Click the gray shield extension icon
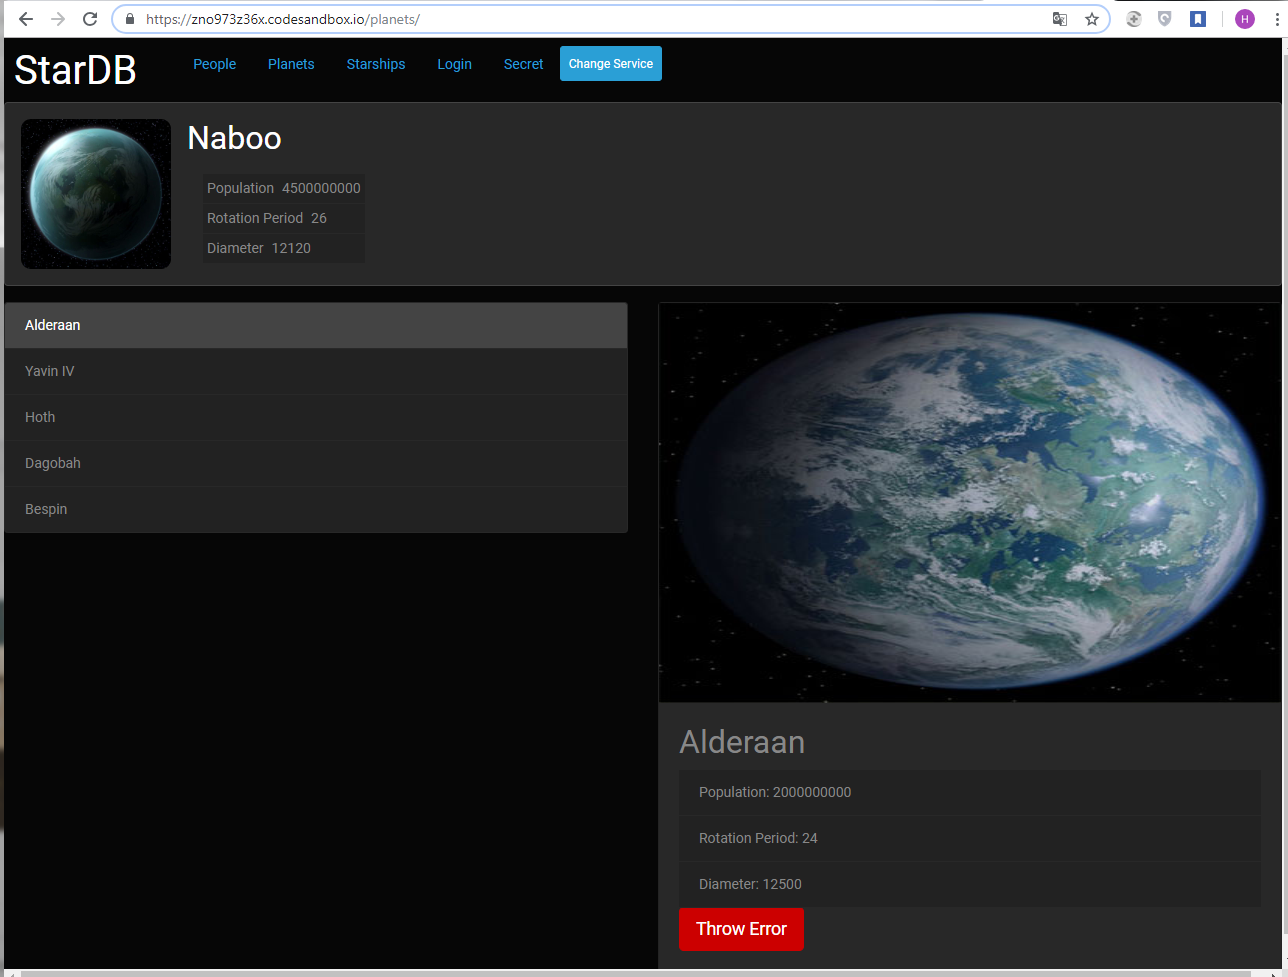The width and height of the screenshot is (1288, 977). coord(1165,19)
